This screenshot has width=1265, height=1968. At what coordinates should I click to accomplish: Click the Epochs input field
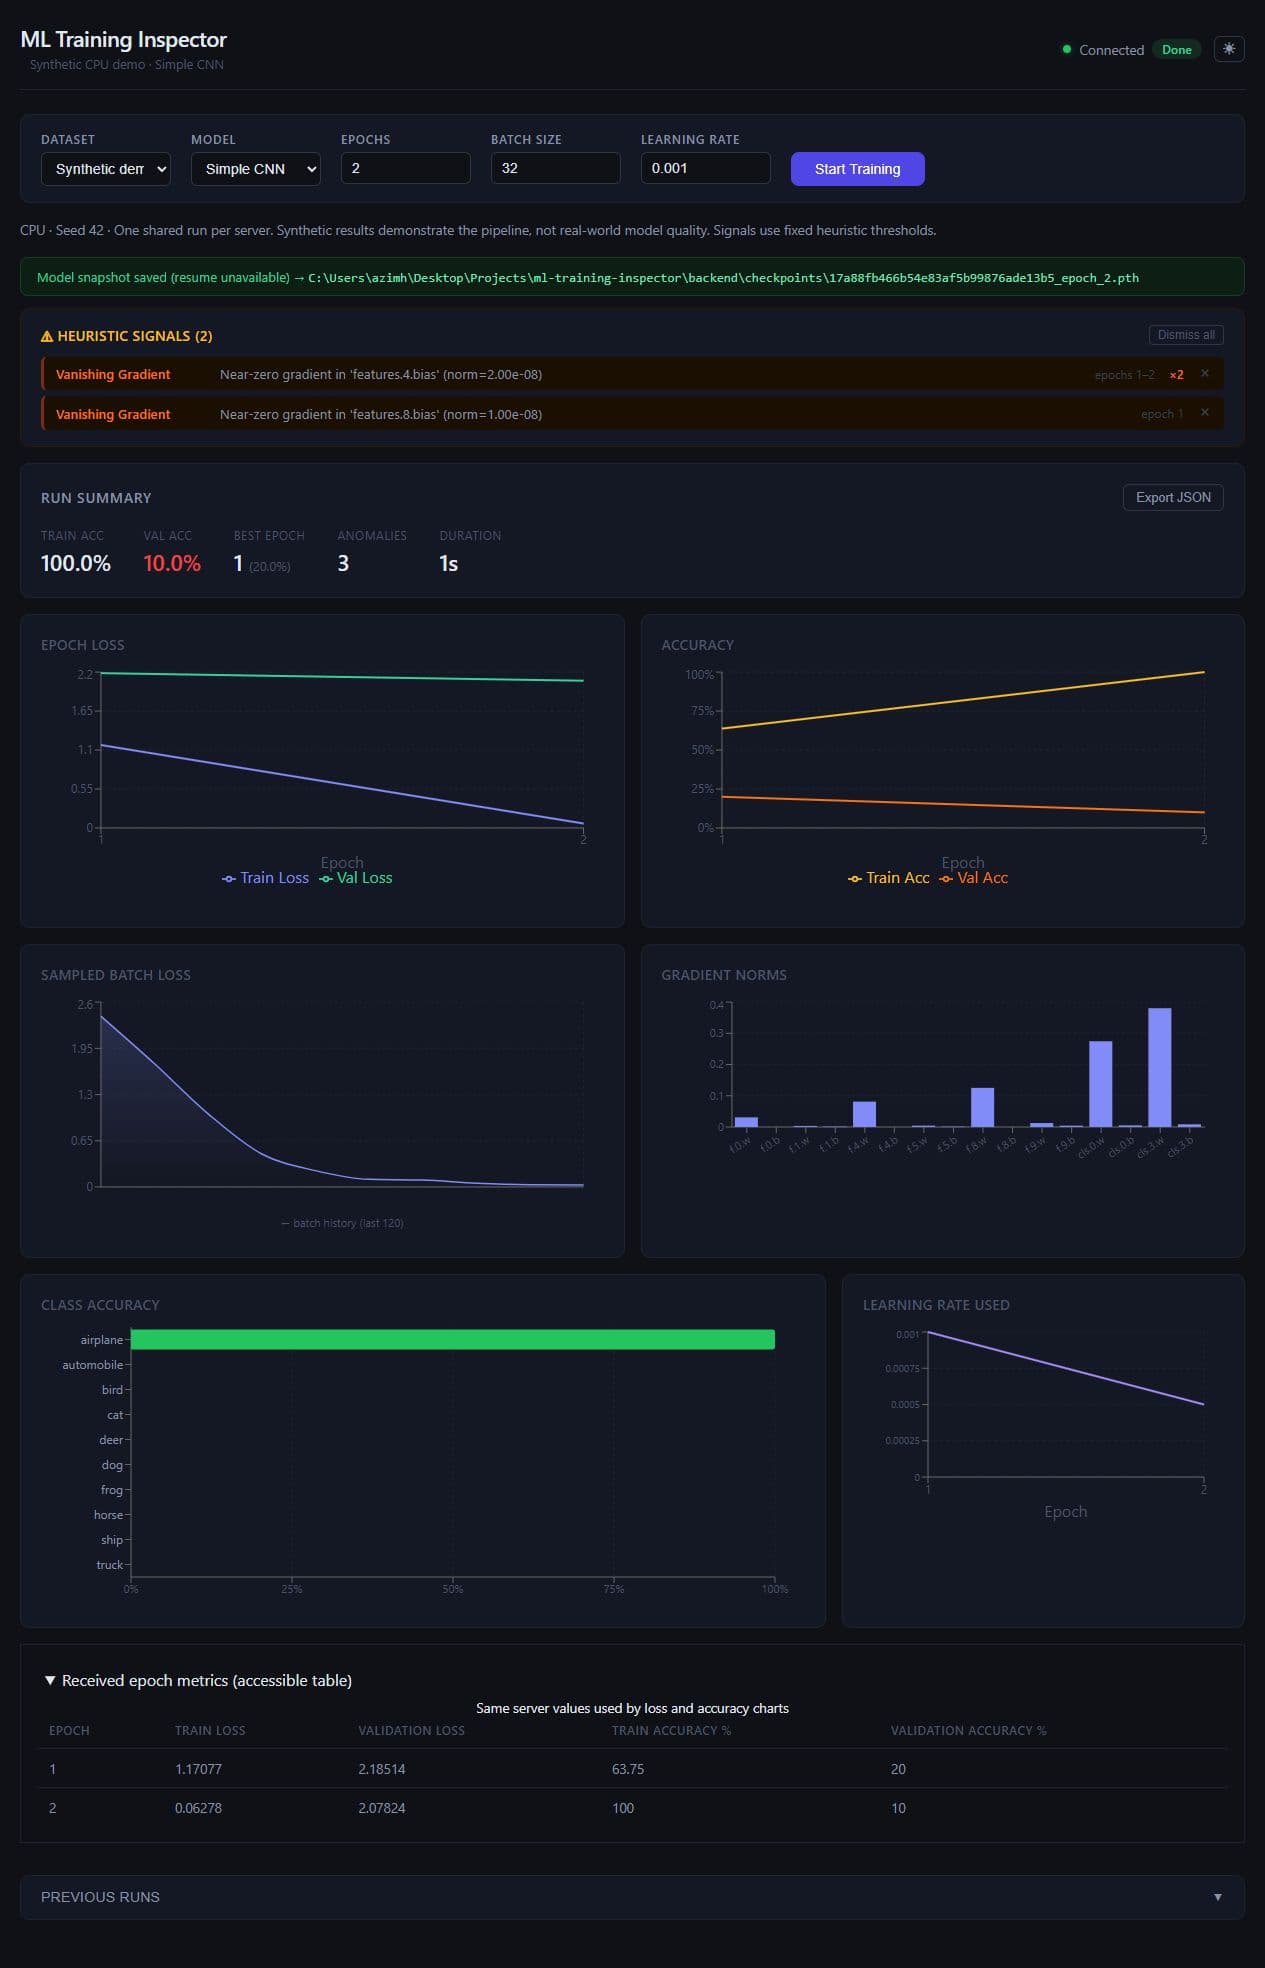(x=405, y=168)
